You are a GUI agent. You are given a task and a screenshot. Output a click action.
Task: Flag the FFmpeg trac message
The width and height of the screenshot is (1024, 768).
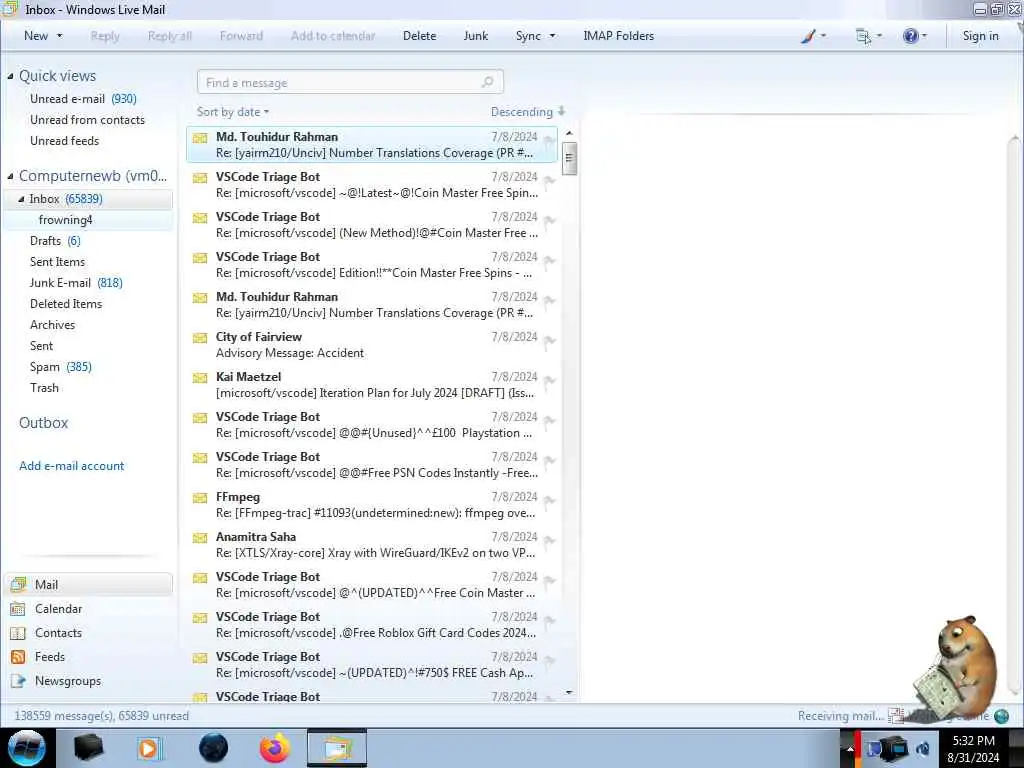(549, 501)
